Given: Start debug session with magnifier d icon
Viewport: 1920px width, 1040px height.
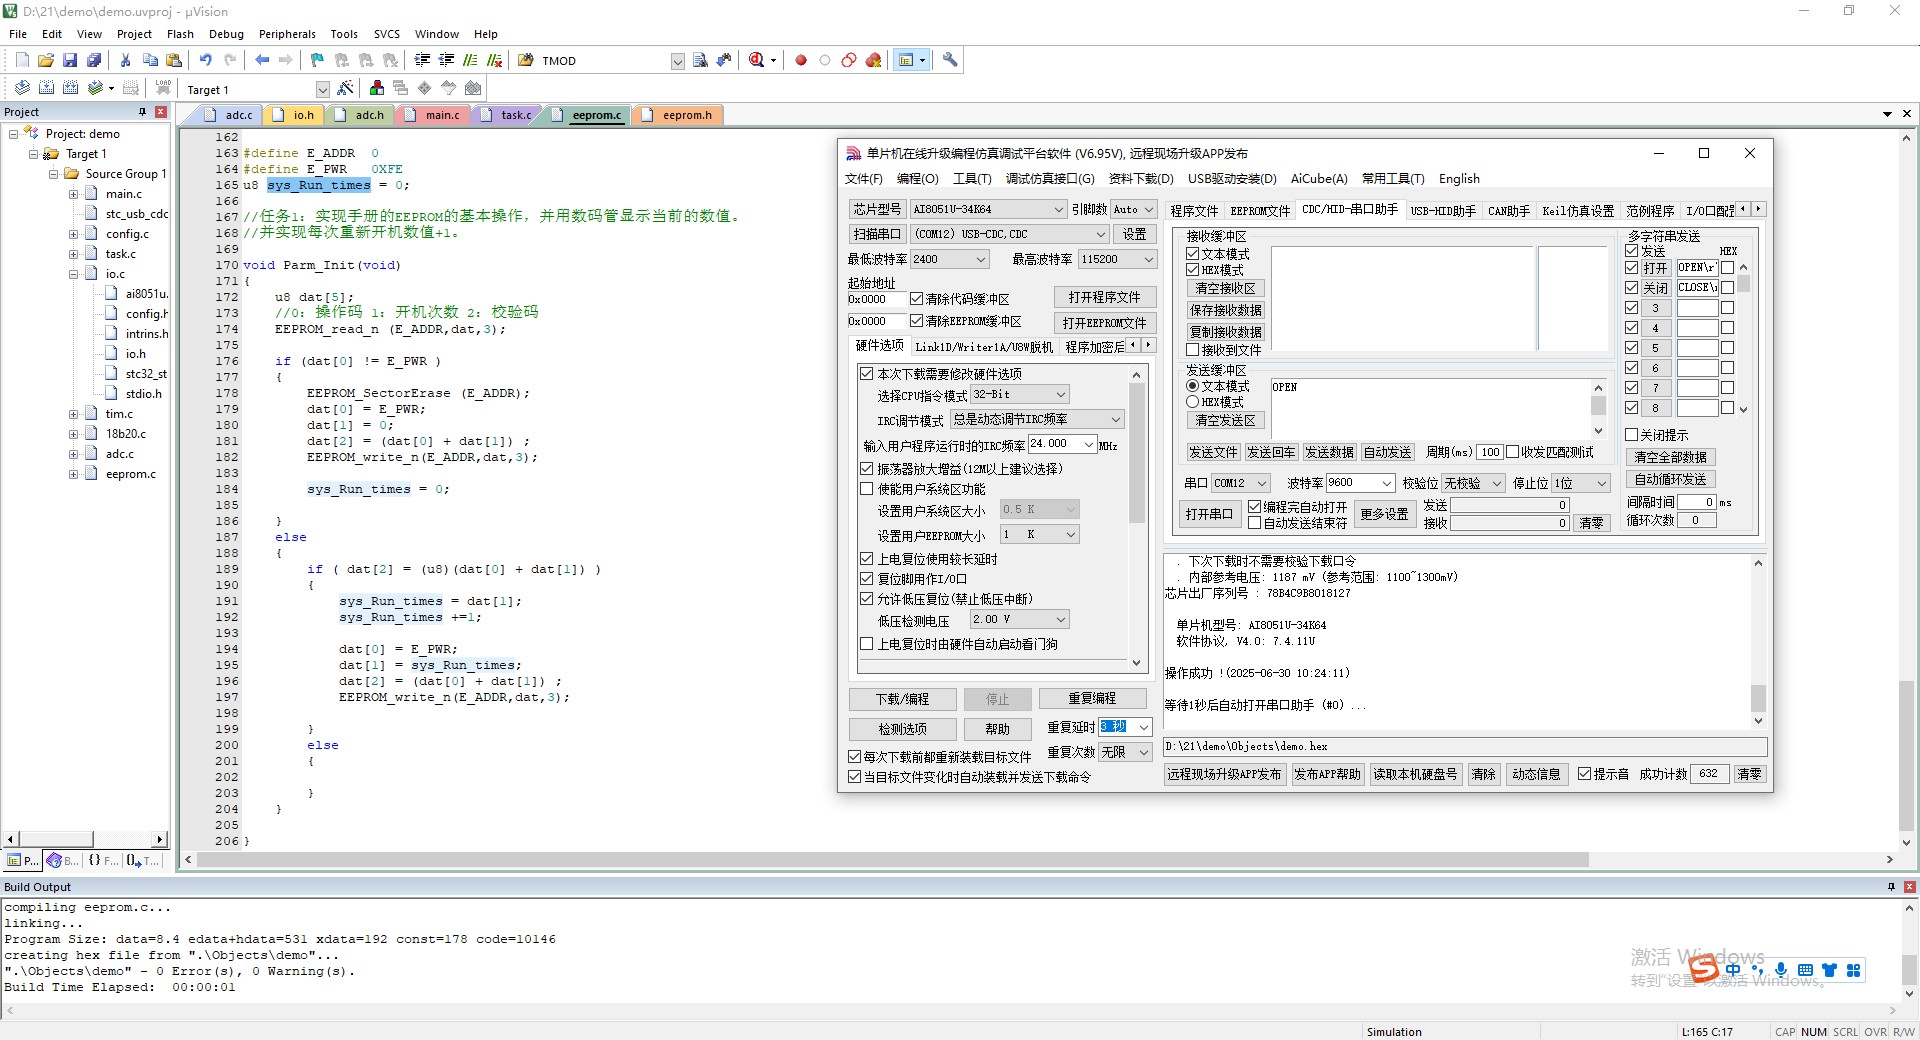Looking at the screenshot, I should pyautogui.click(x=757, y=60).
